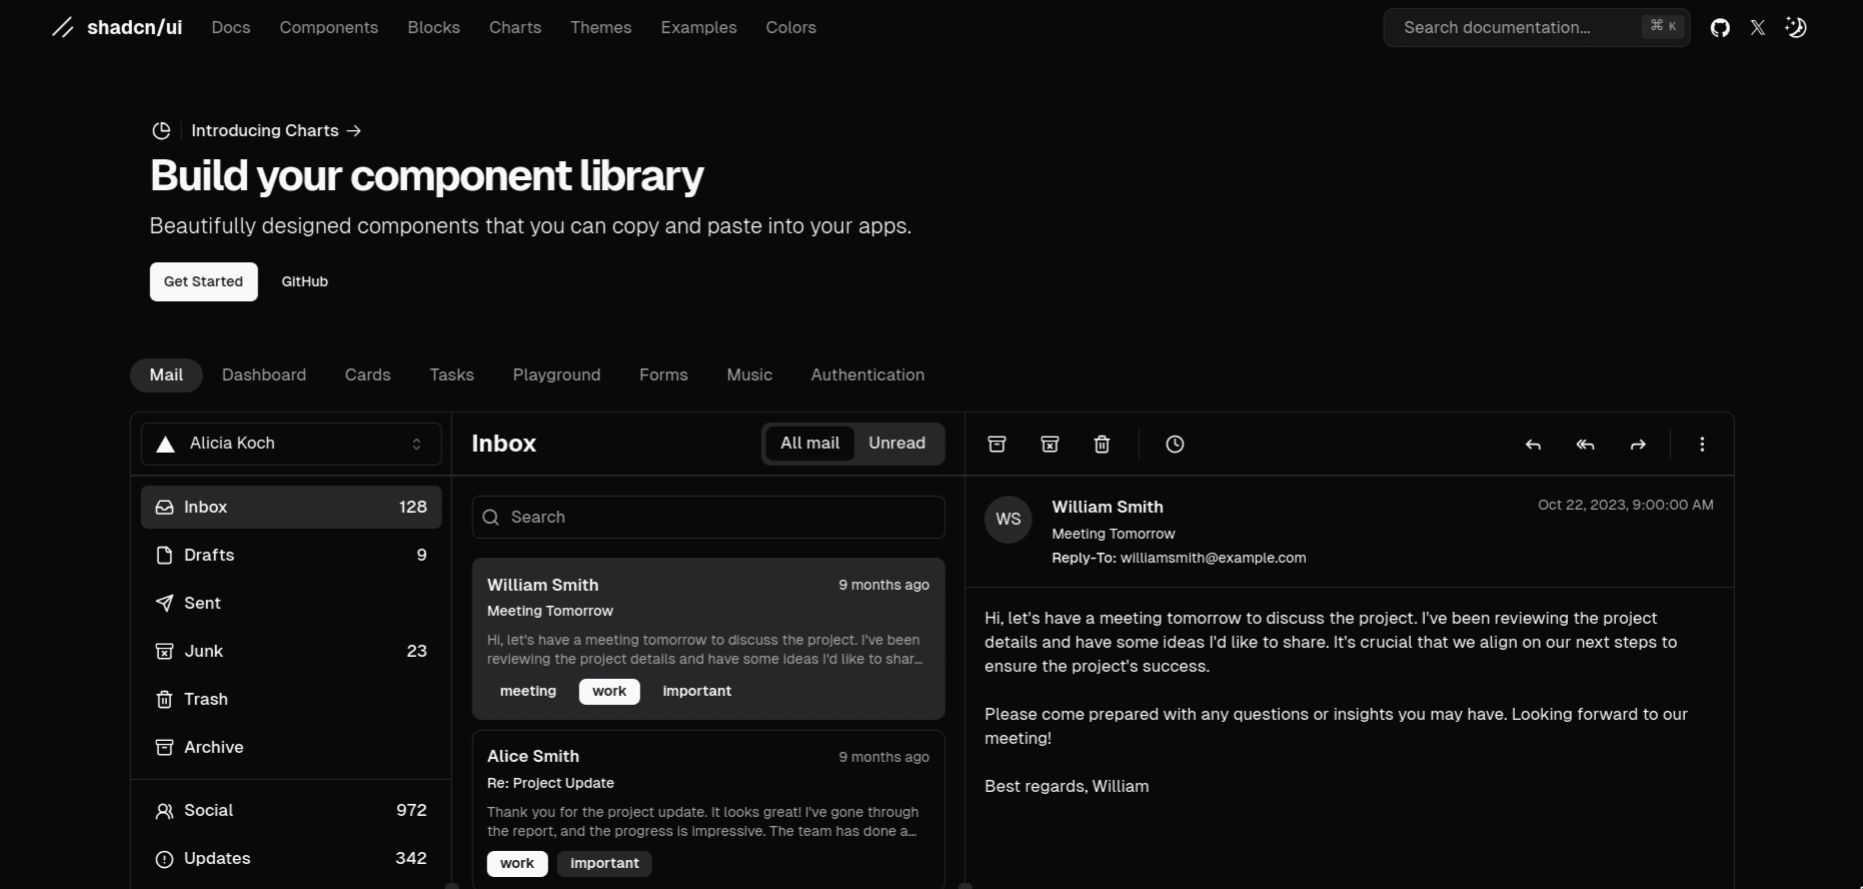Open the Social category

(x=291, y=811)
